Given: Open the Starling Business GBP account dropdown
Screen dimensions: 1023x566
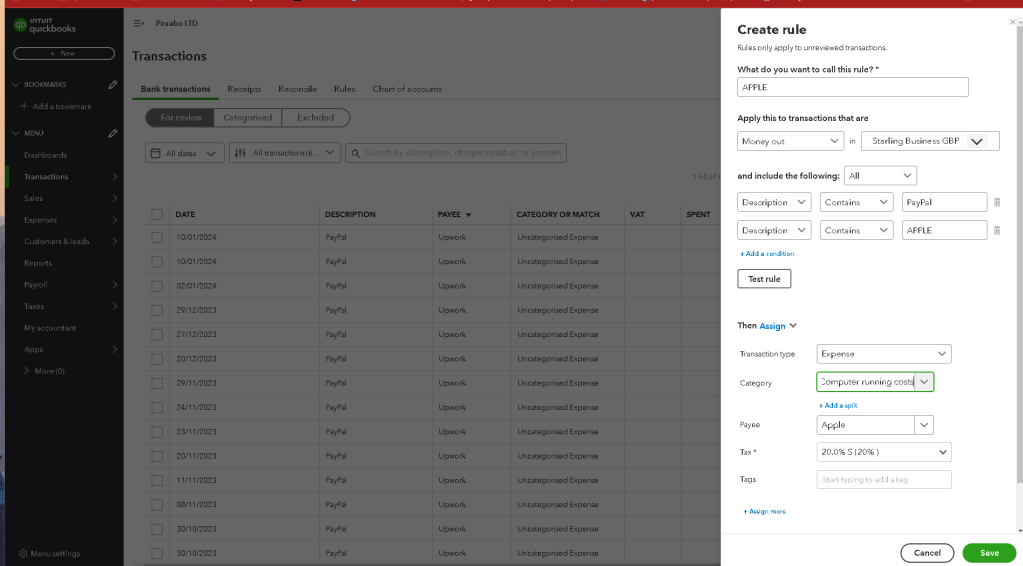Looking at the screenshot, I should 930,141.
